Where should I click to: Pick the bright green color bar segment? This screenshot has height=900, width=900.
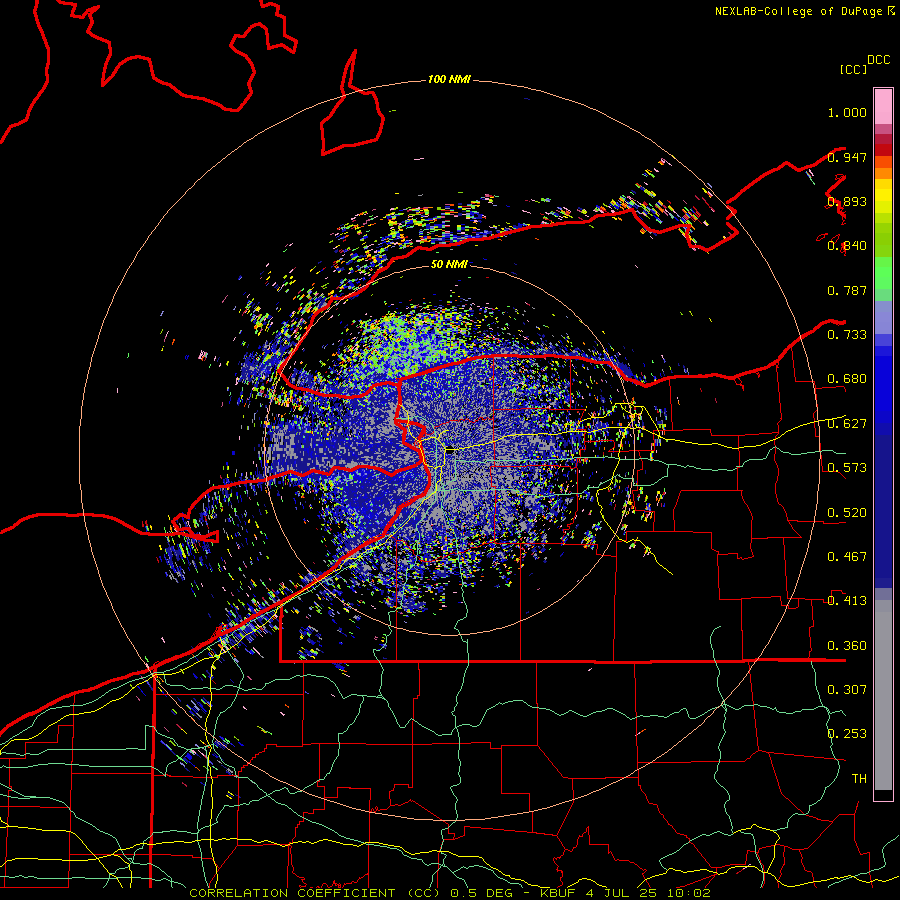pyautogui.click(x=883, y=273)
